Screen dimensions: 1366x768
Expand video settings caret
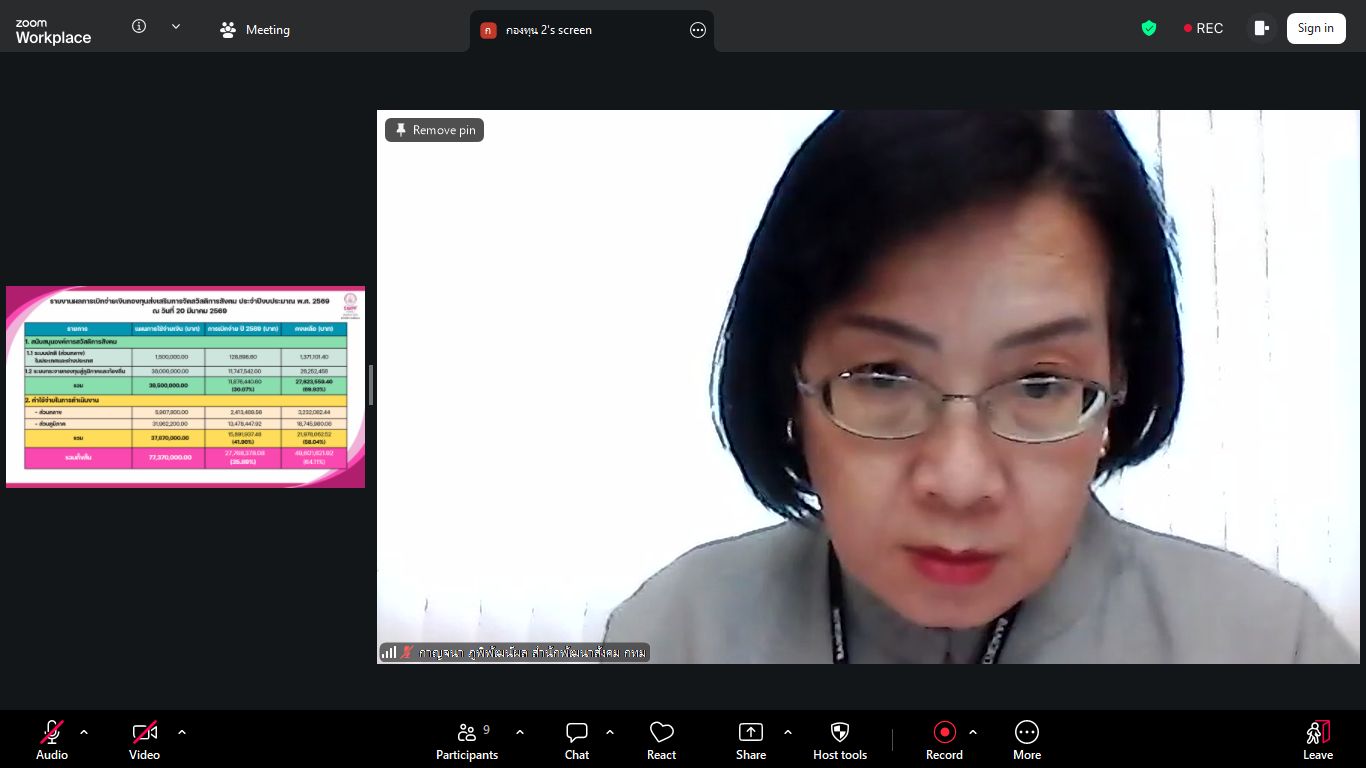pos(182,732)
